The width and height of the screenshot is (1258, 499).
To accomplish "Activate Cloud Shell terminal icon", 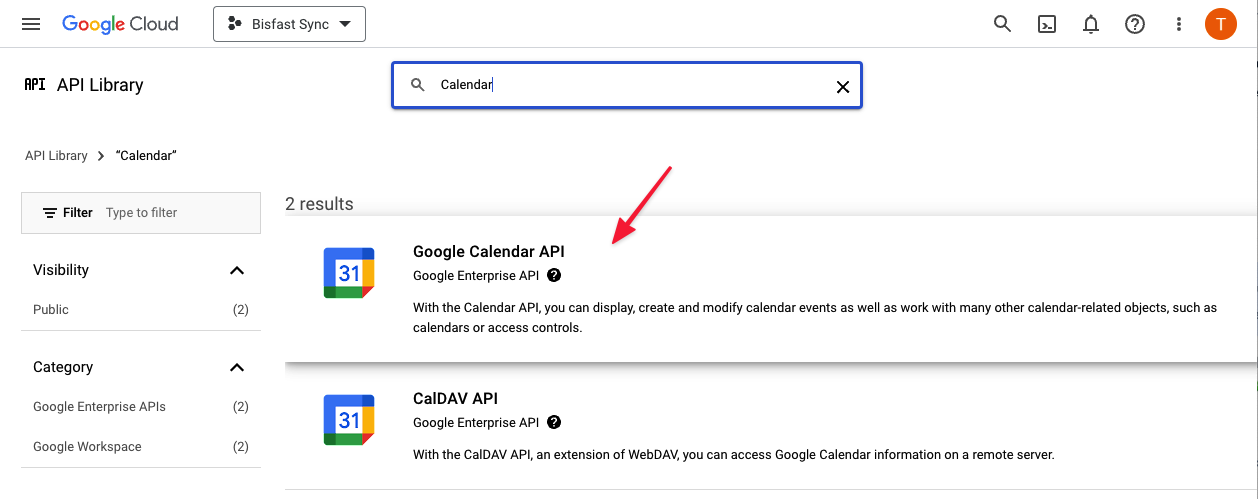I will (x=1047, y=24).
